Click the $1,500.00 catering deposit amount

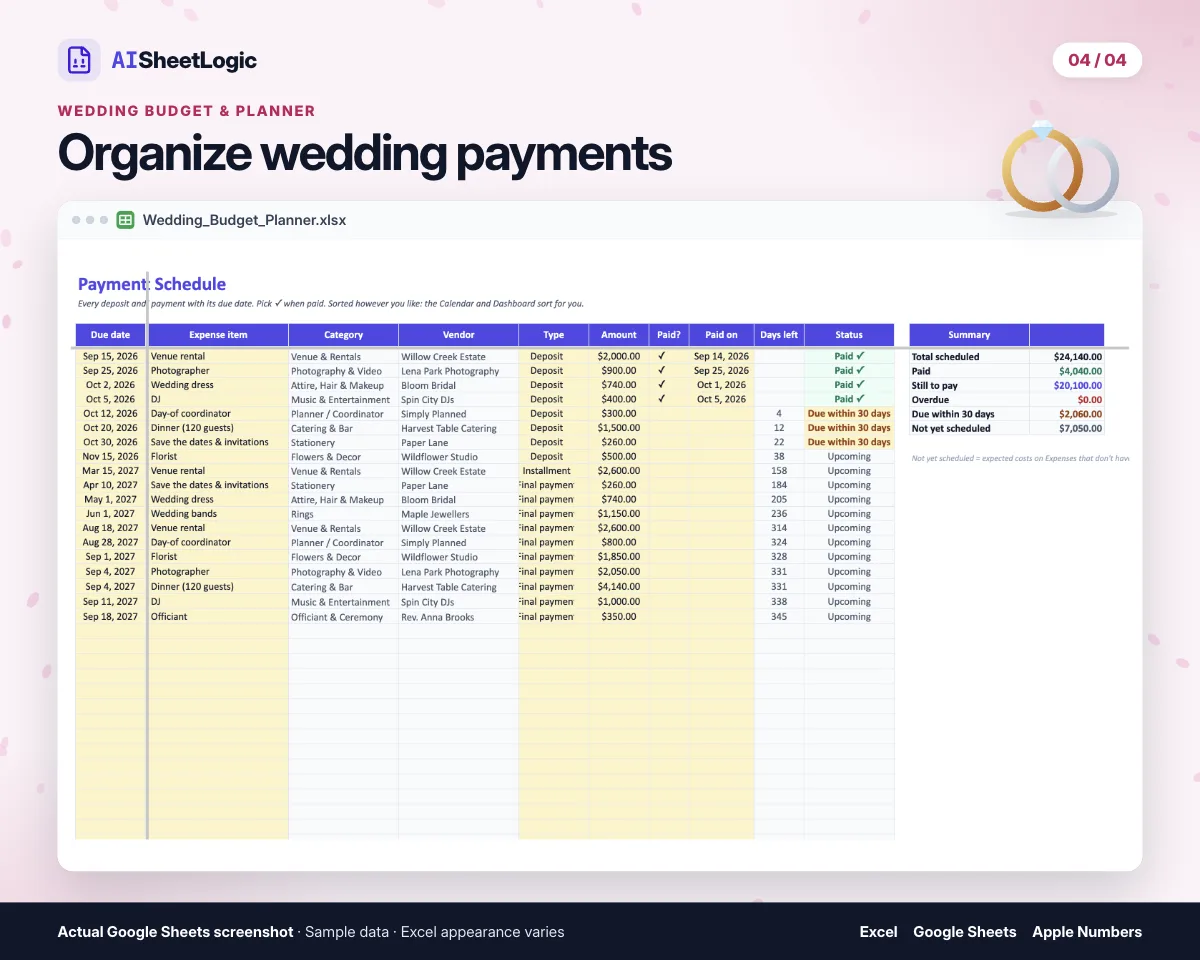tap(619, 428)
